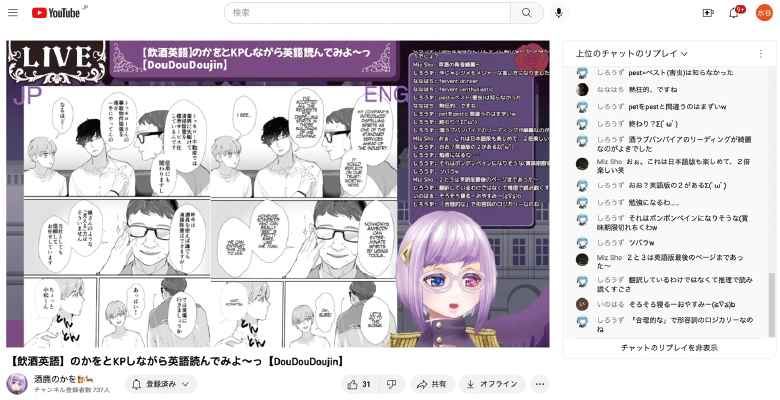Click the 共有 share button
Screen dimensions: 780x400
pyautogui.click(x=431, y=384)
